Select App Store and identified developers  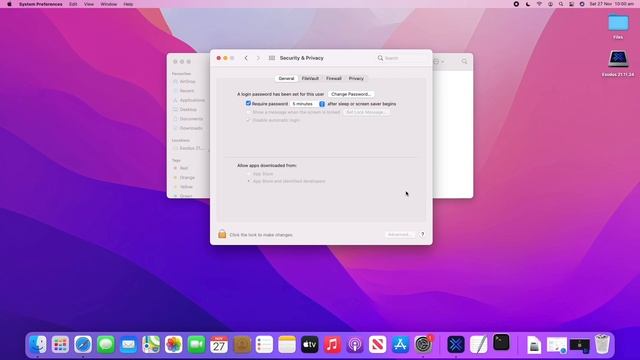249,181
